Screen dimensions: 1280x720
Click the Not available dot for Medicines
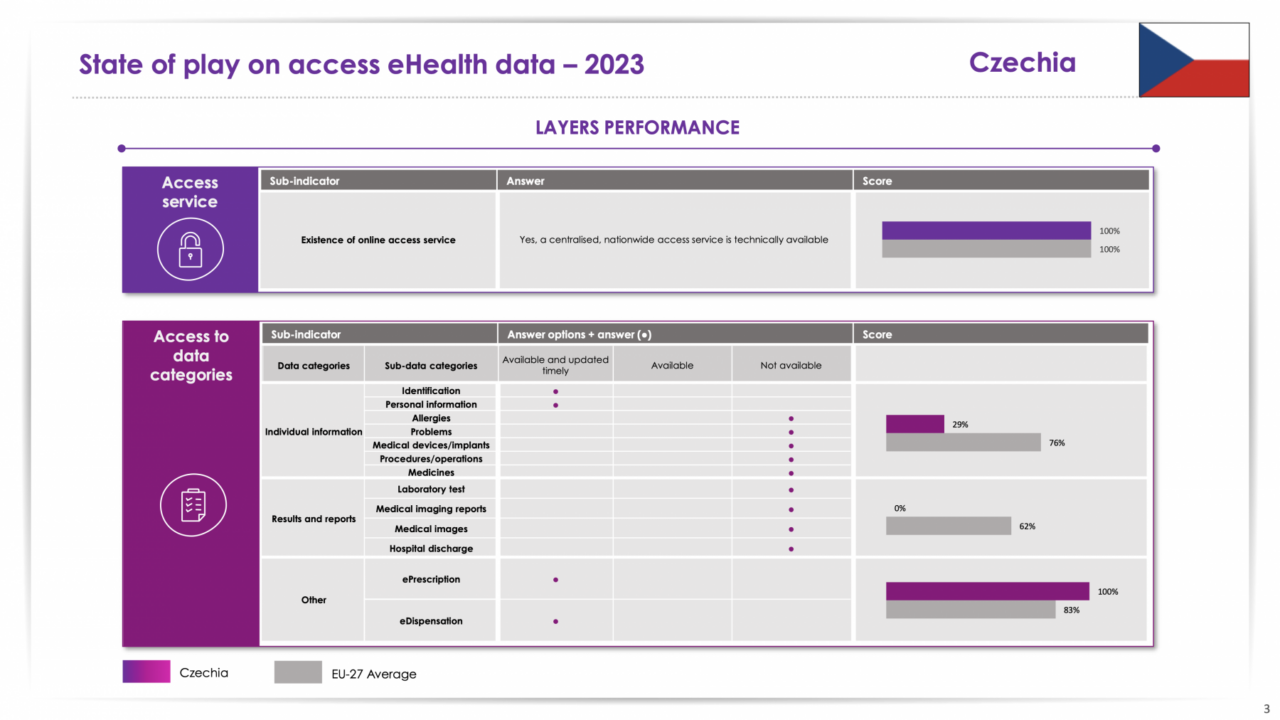pos(791,473)
